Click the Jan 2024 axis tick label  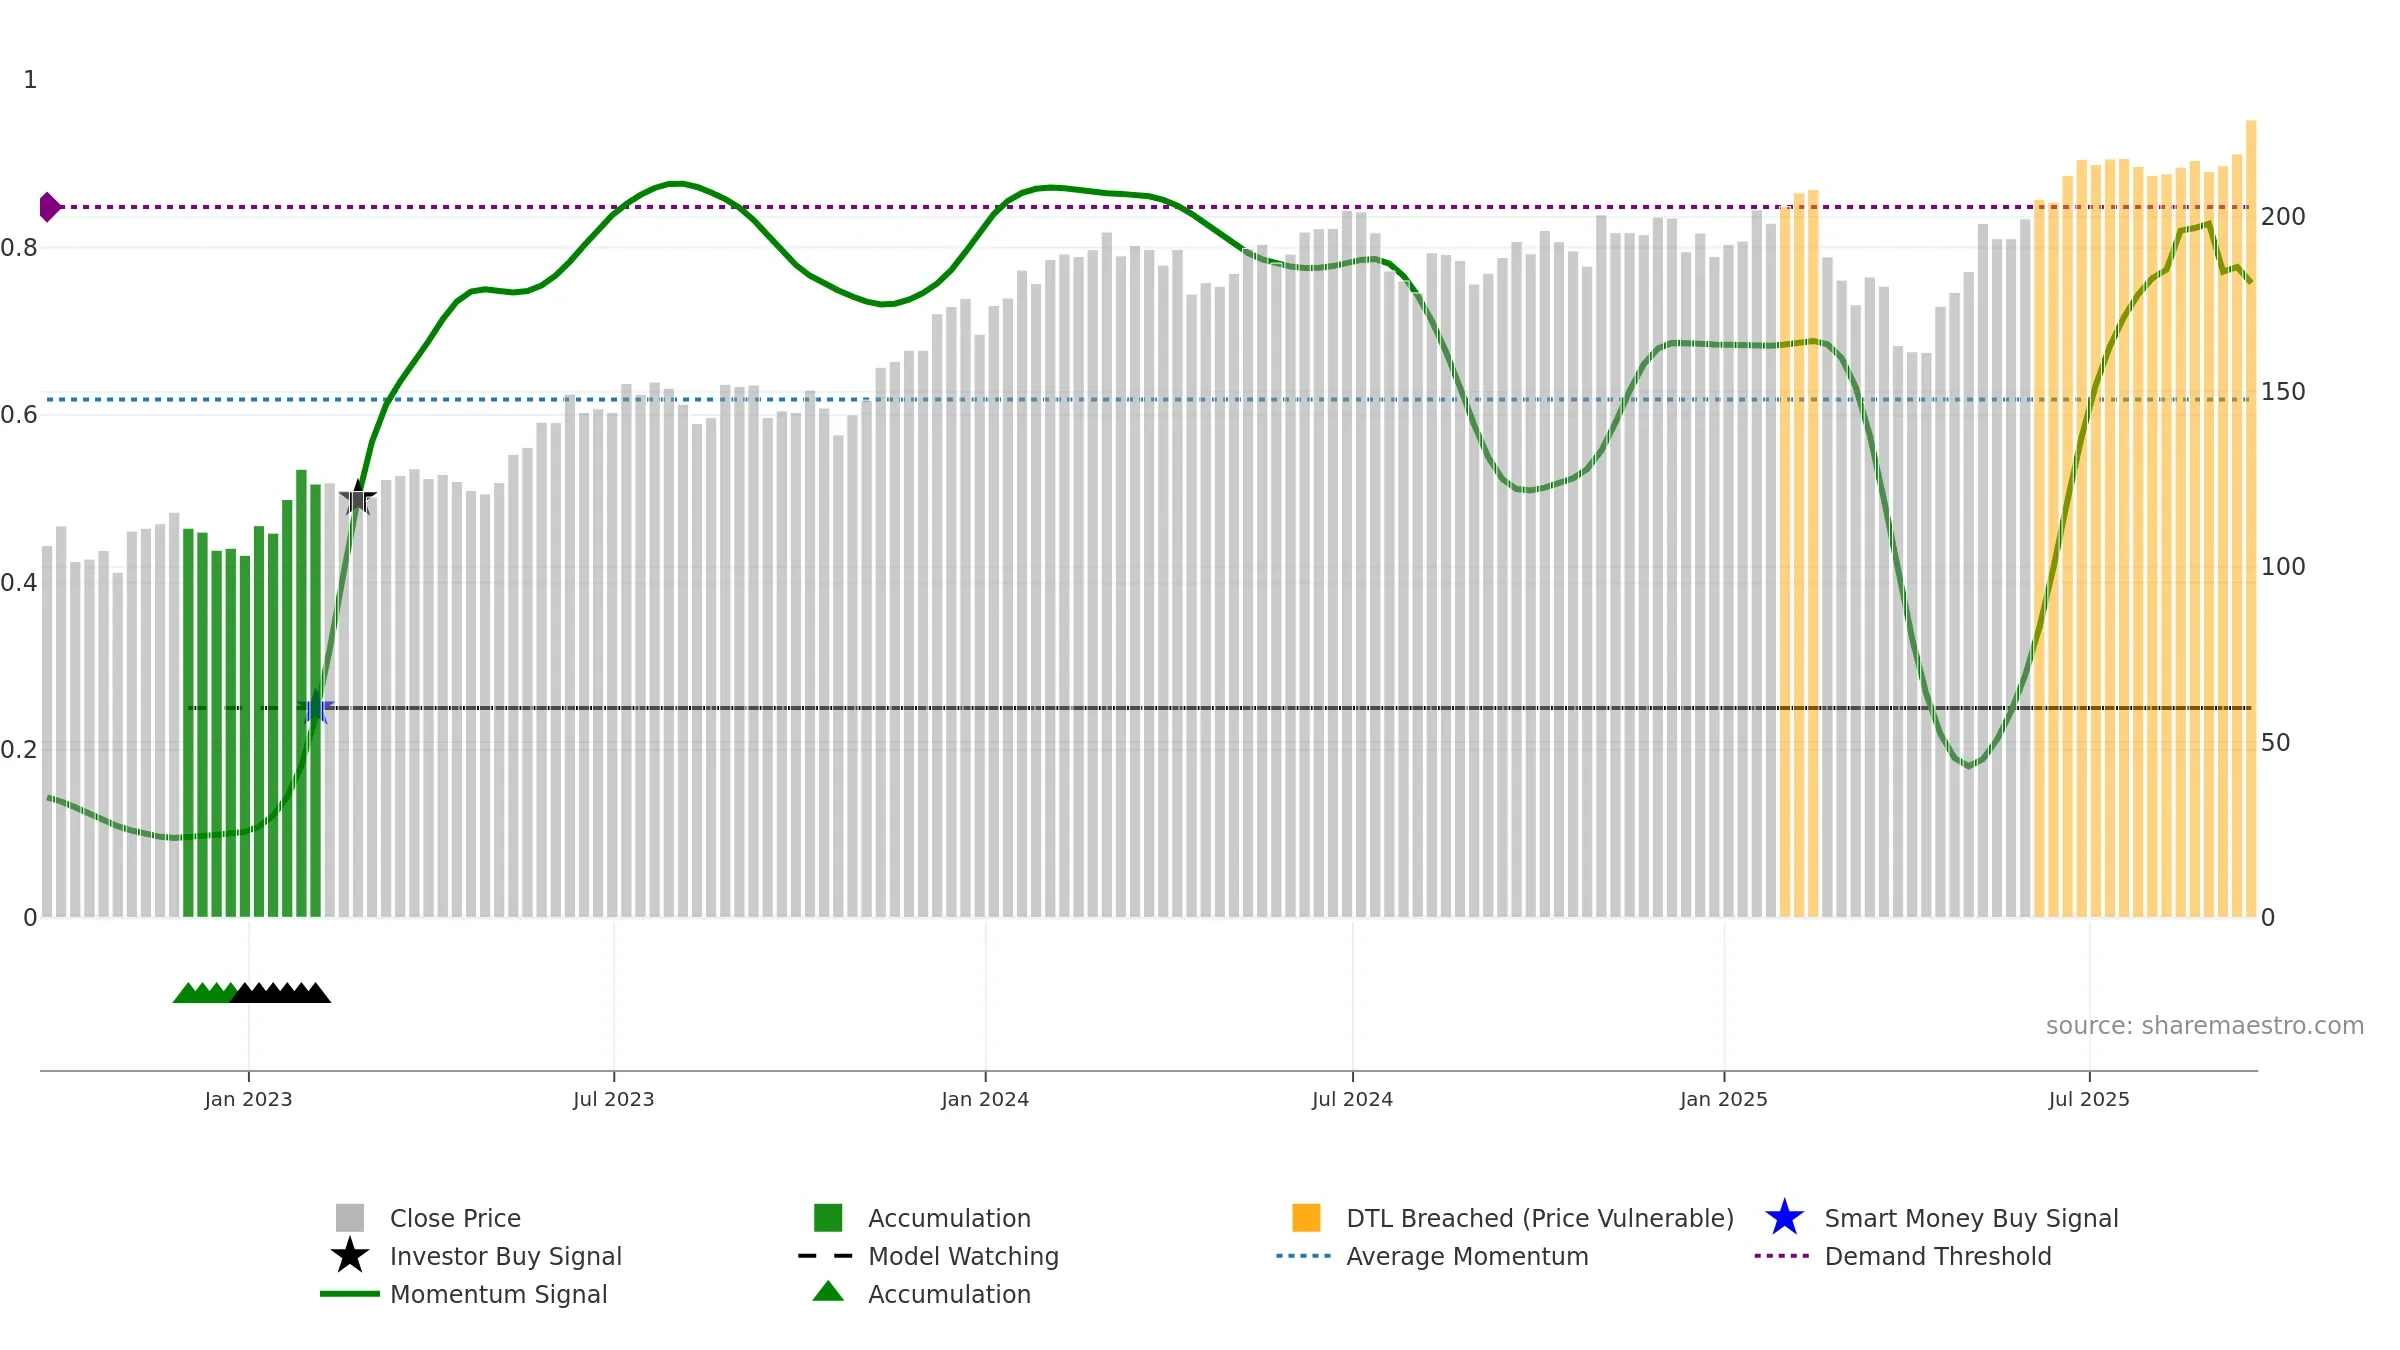tap(985, 1100)
